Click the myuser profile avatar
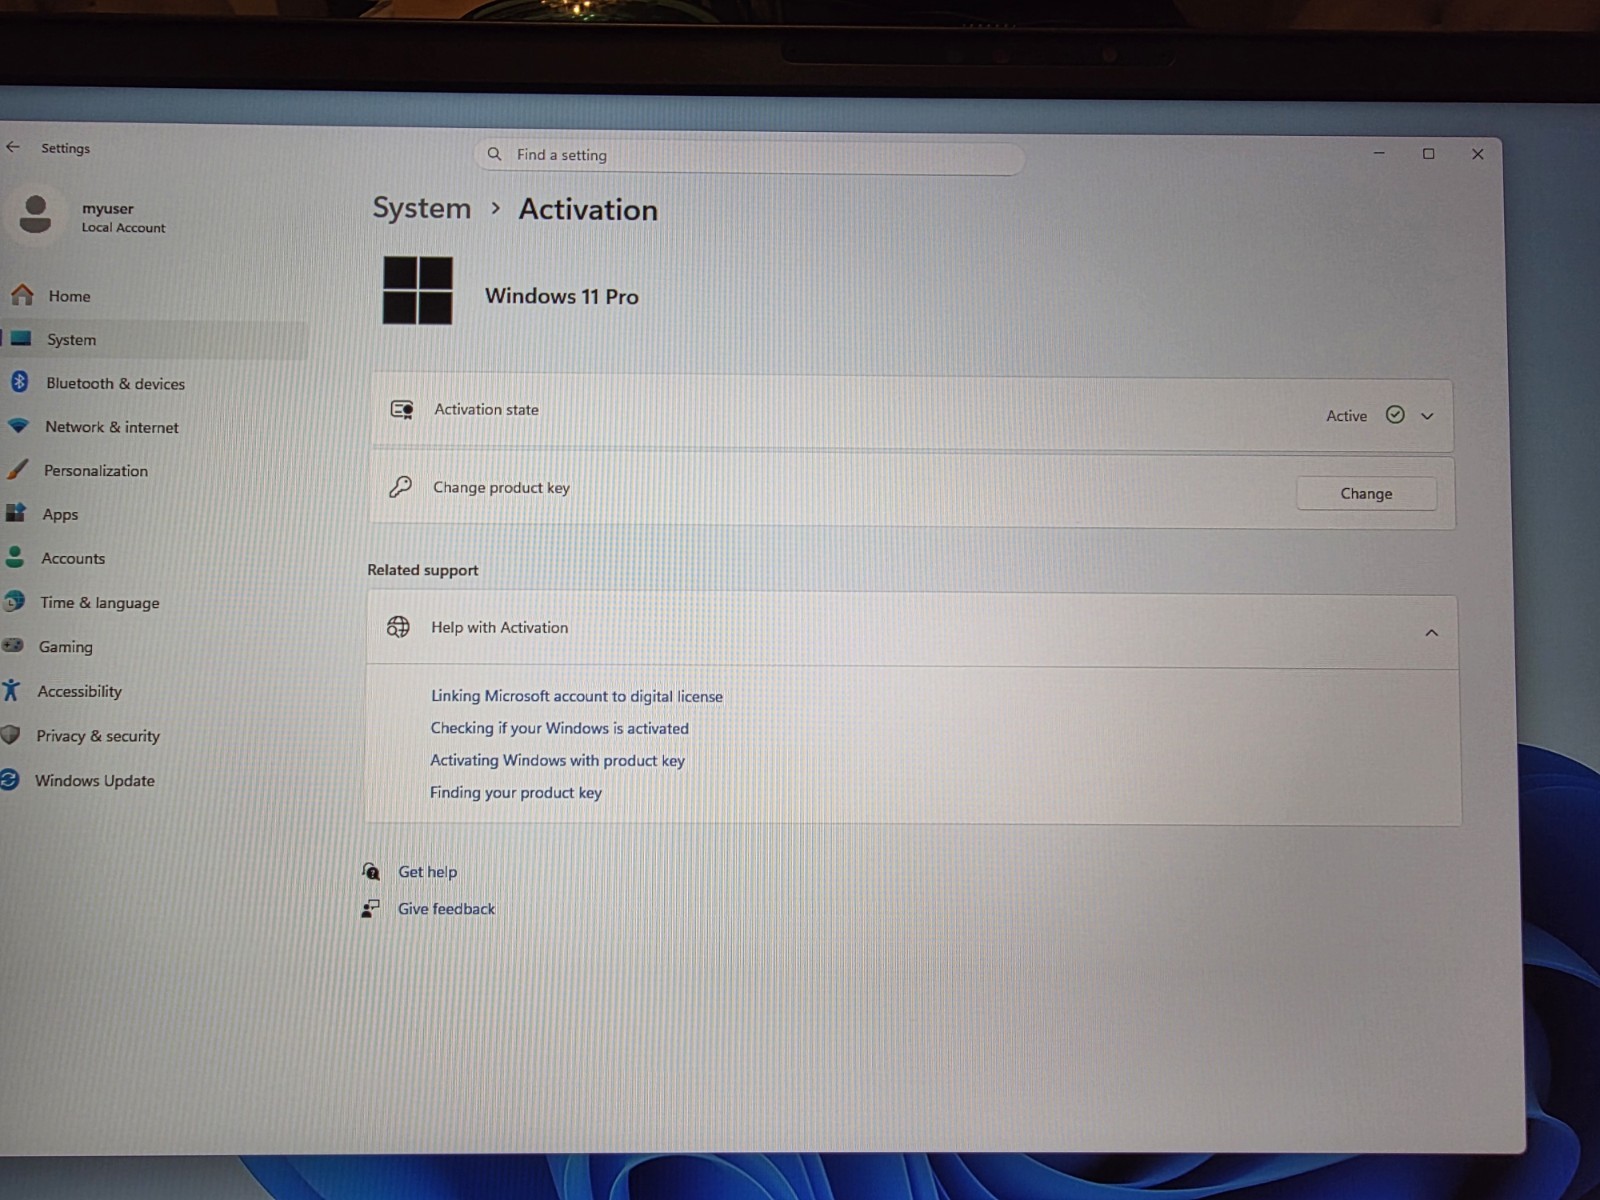This screenshot has width=1600, height=1200. pos(35,215)
